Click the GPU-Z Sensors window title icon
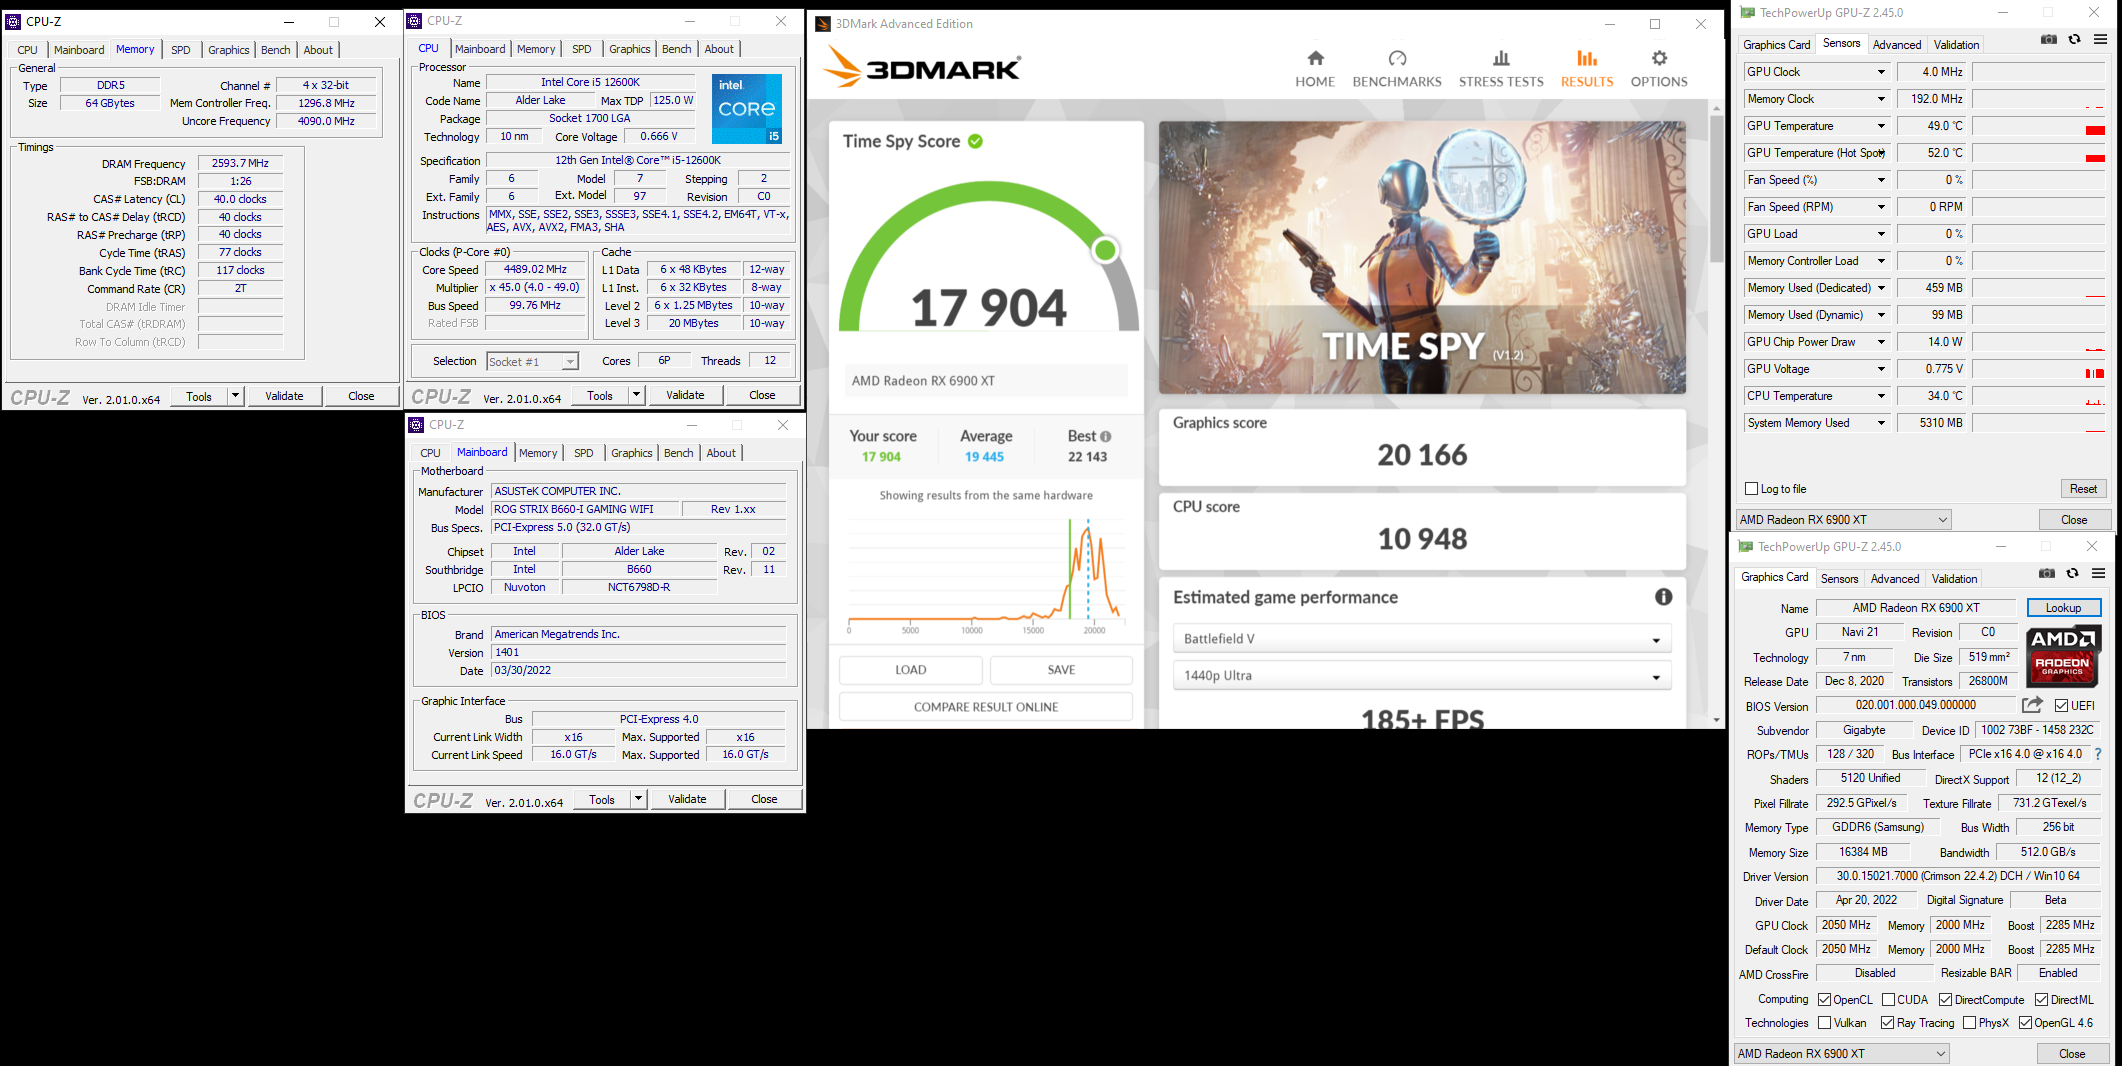The height and width of the screenshot is (1066, 2122). click(x=1747, y=13)
